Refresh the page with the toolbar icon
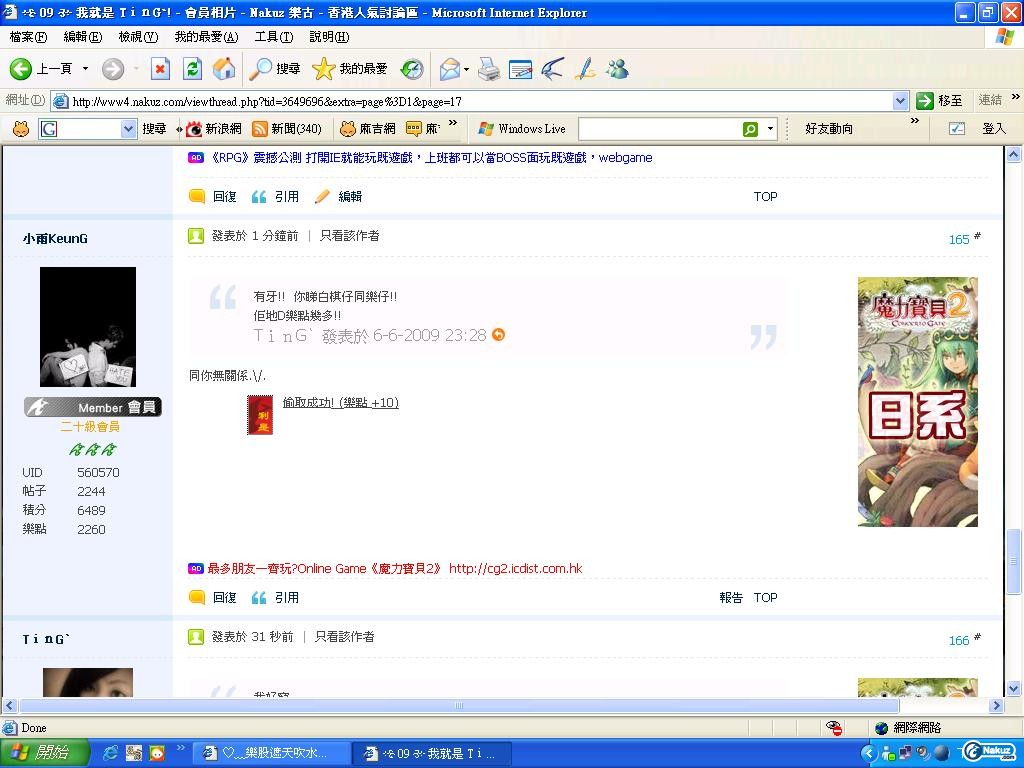Viewport: 1024px width, 768px height. coord(192,69)
